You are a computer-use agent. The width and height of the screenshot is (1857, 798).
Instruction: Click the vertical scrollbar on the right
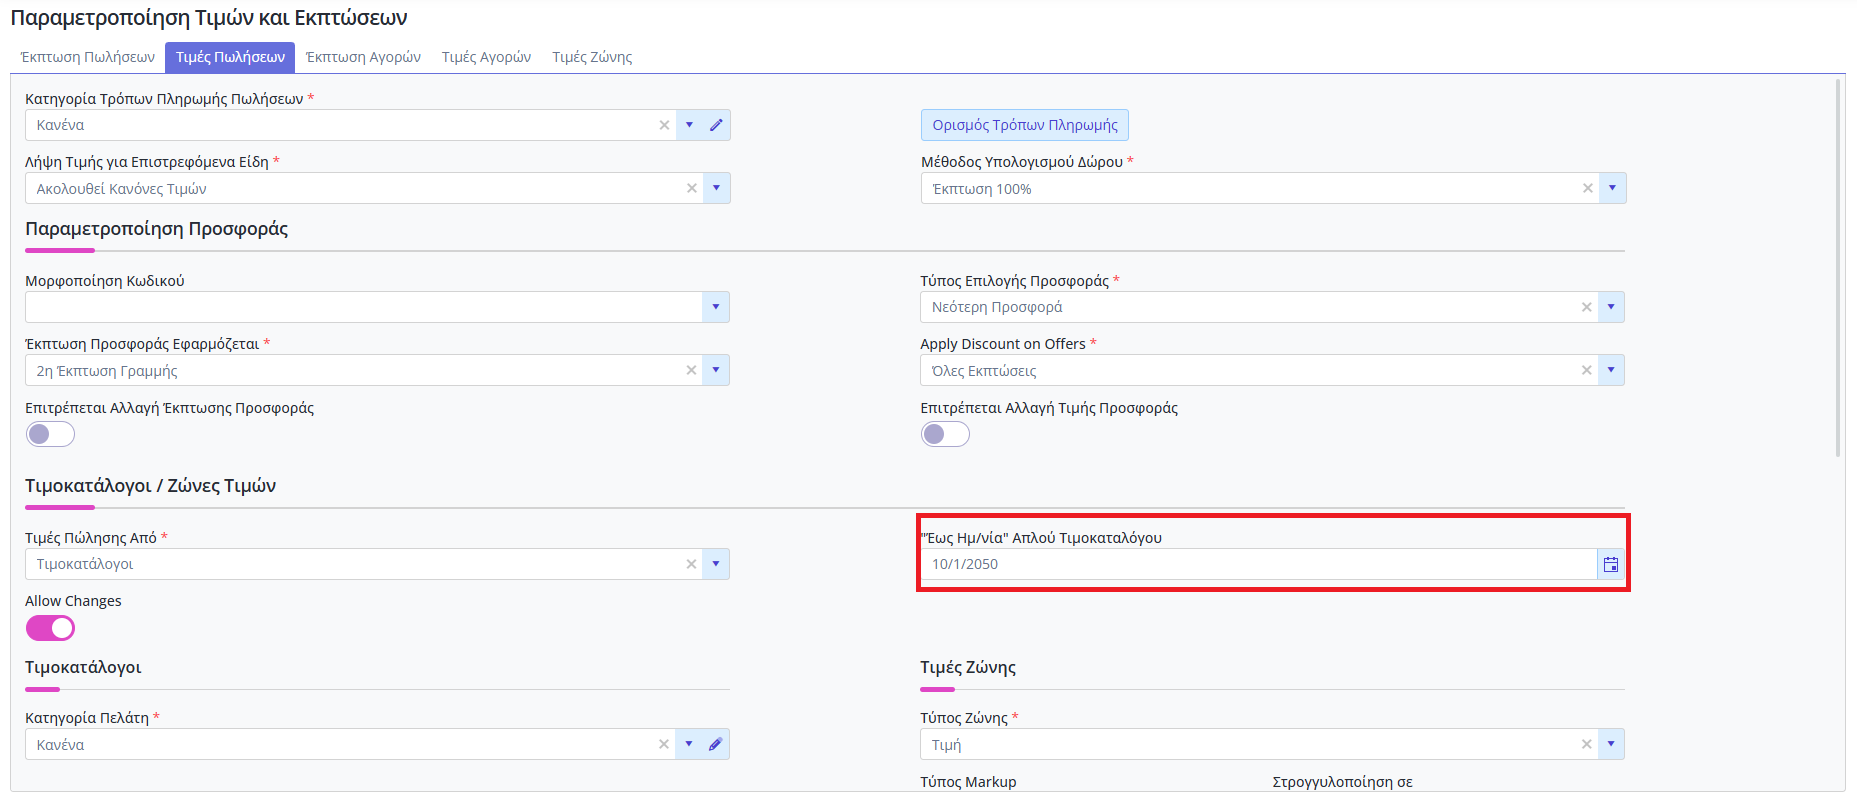click(1838, 270)
